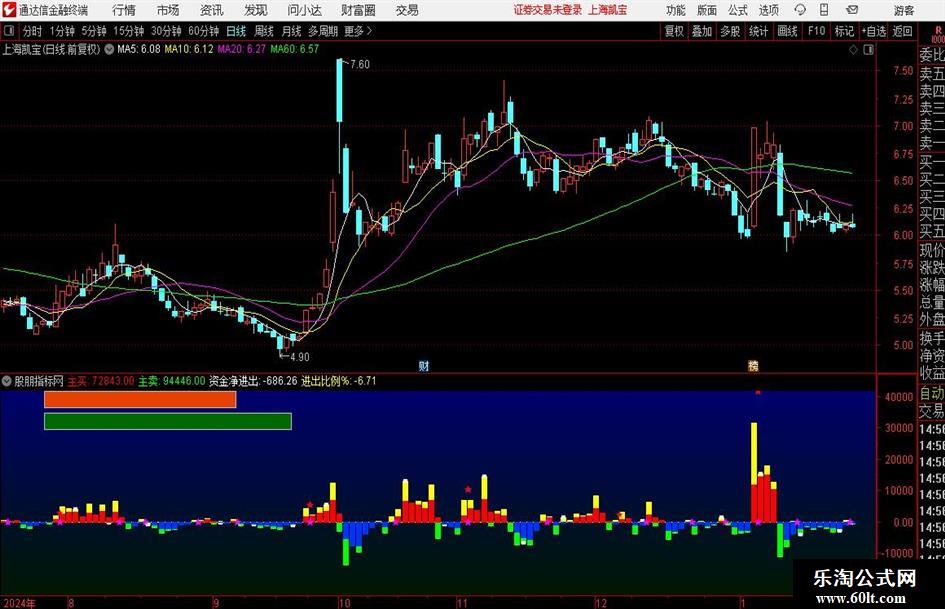Click the 叠加 overlay button
This screenshot has width=945, height=609.
pyautogui.click(x=702, y=31)
